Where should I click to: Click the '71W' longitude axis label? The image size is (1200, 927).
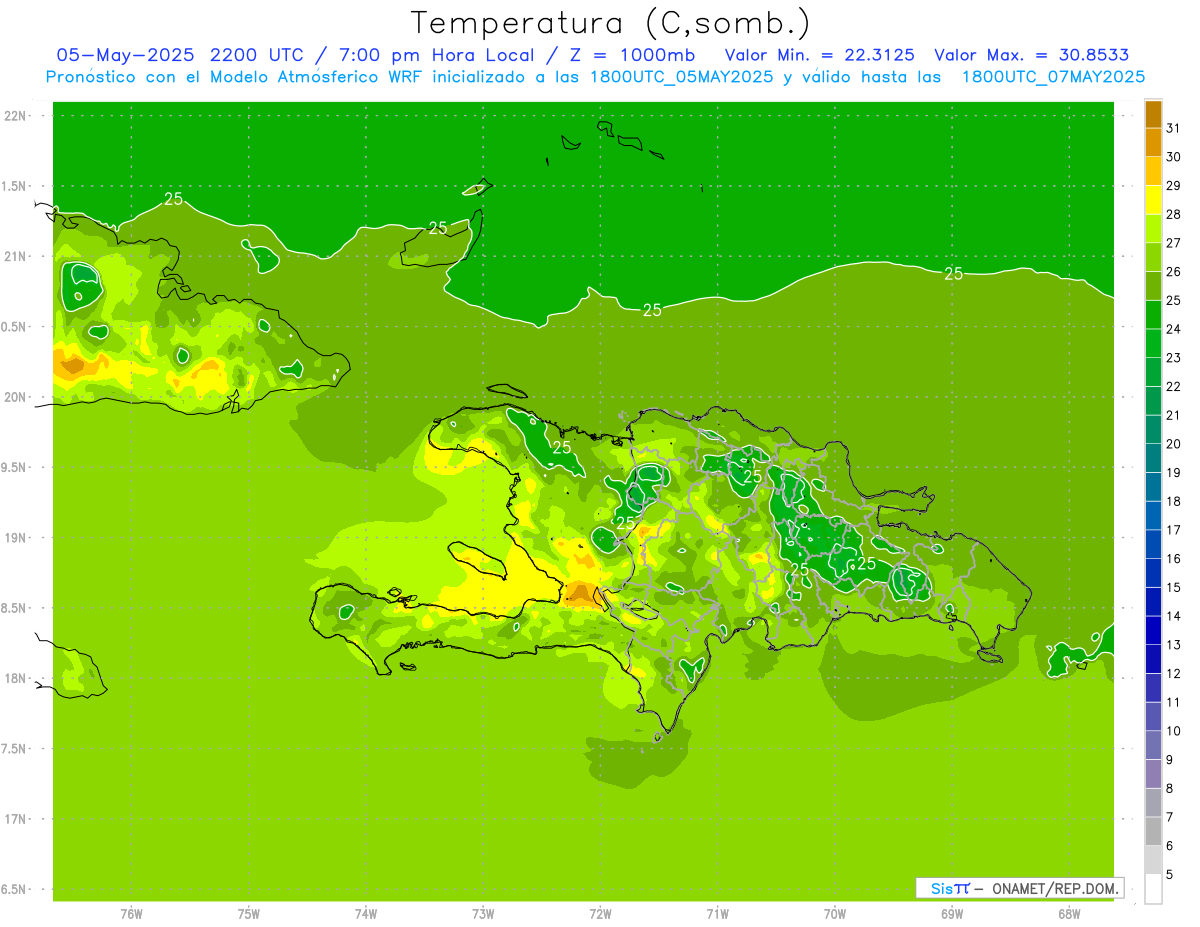click(x=718, y=914)
